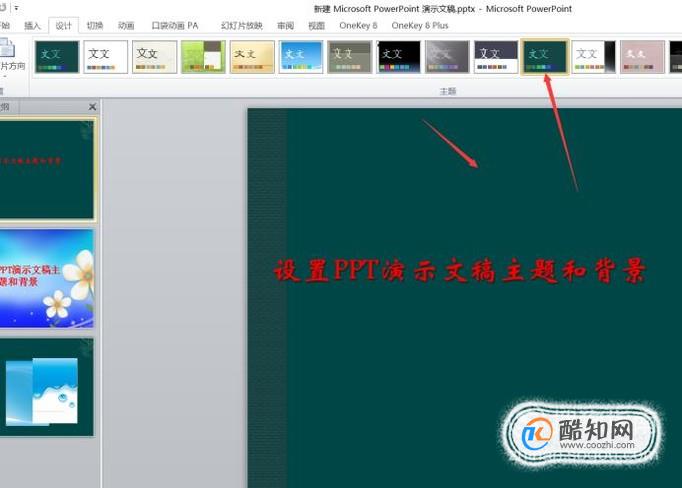Select the 设计 ribbon tab
682x488 pixels.
pos(64,26)
